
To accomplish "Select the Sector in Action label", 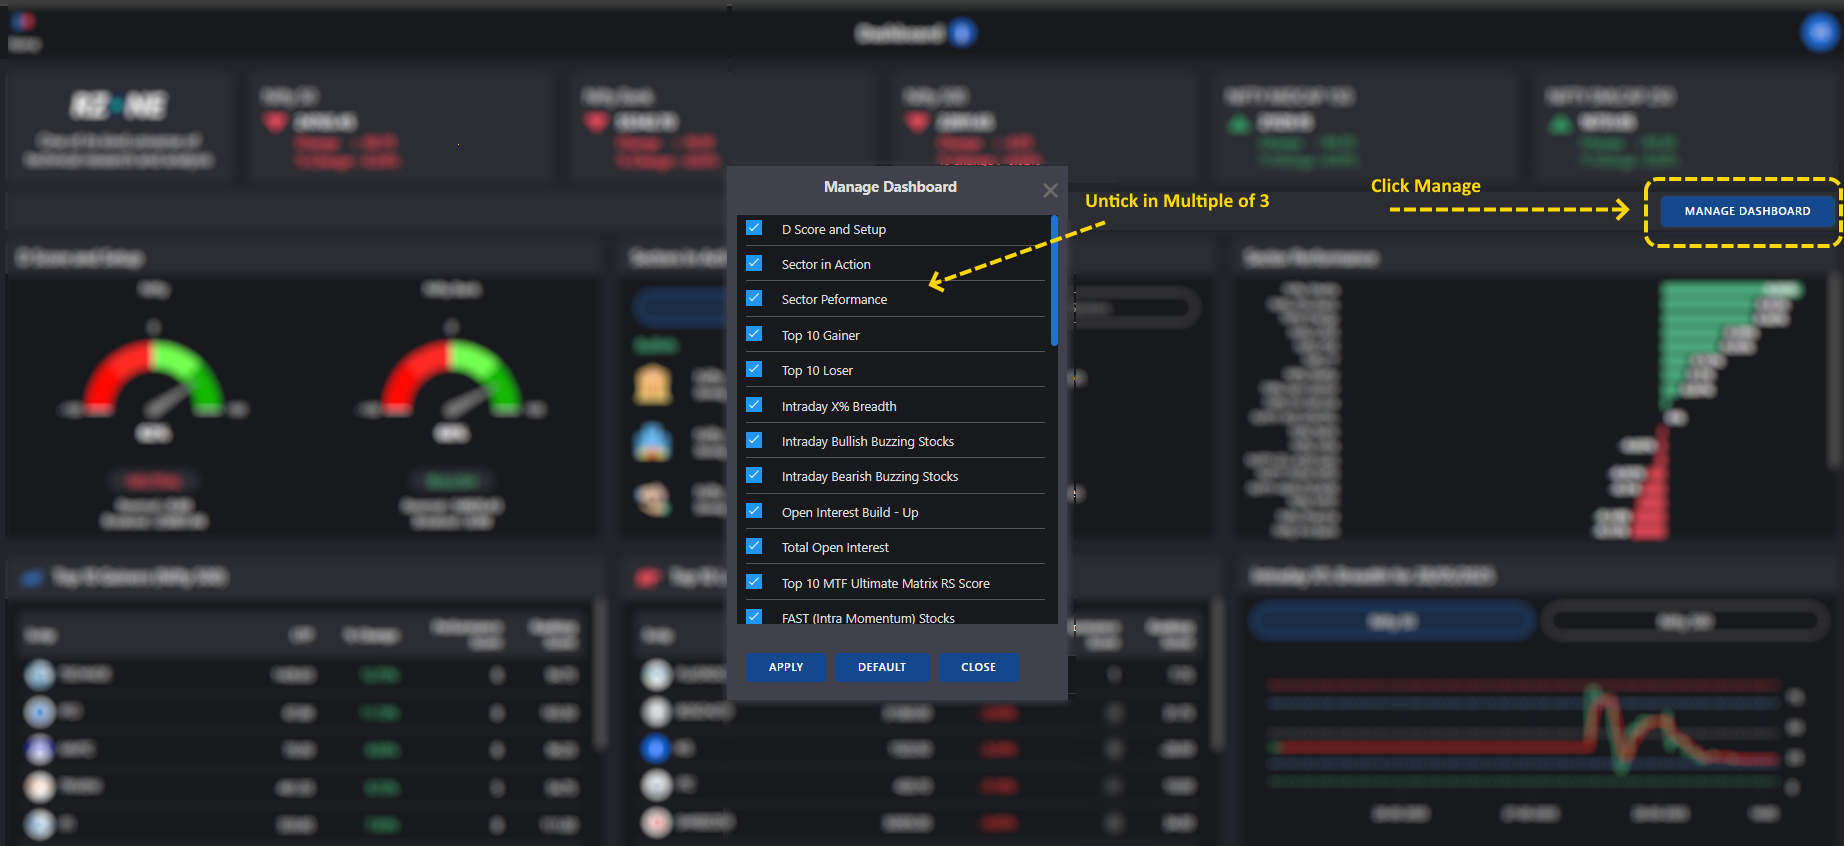I will click(x=826, y=264).
